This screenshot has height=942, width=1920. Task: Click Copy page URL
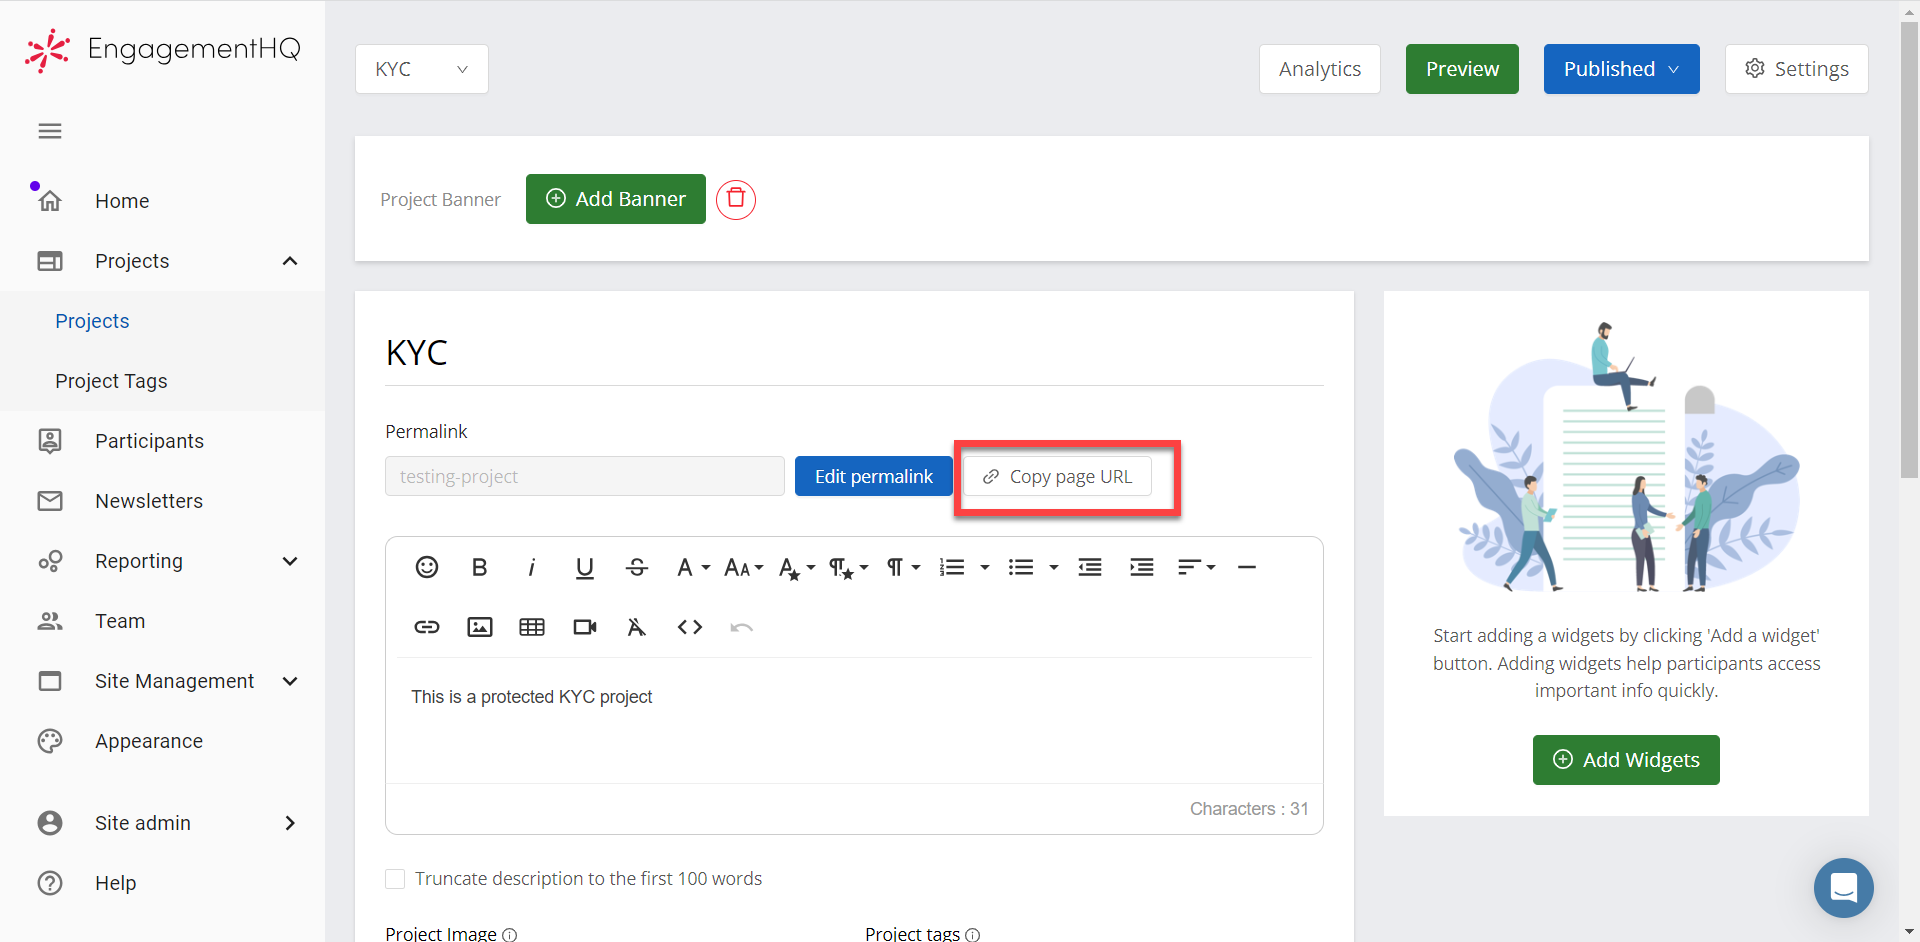click(x=1057, y=476)
